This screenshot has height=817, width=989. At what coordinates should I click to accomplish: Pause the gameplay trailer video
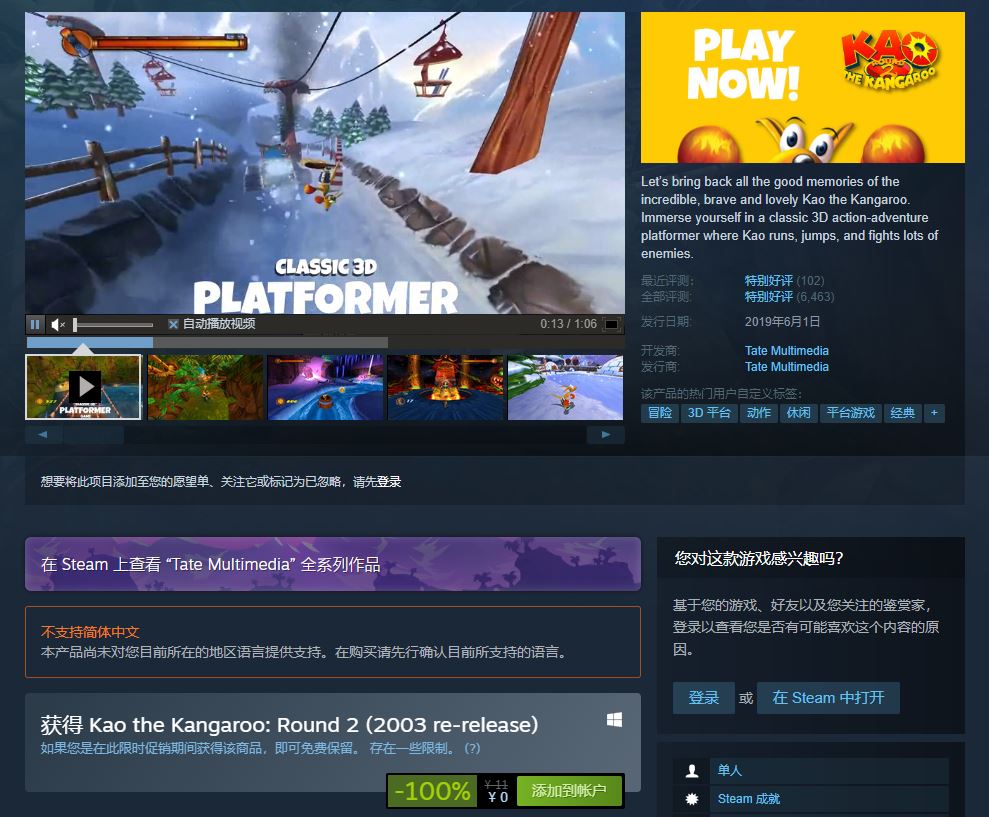pyautogui.click(x=34, y=324)
